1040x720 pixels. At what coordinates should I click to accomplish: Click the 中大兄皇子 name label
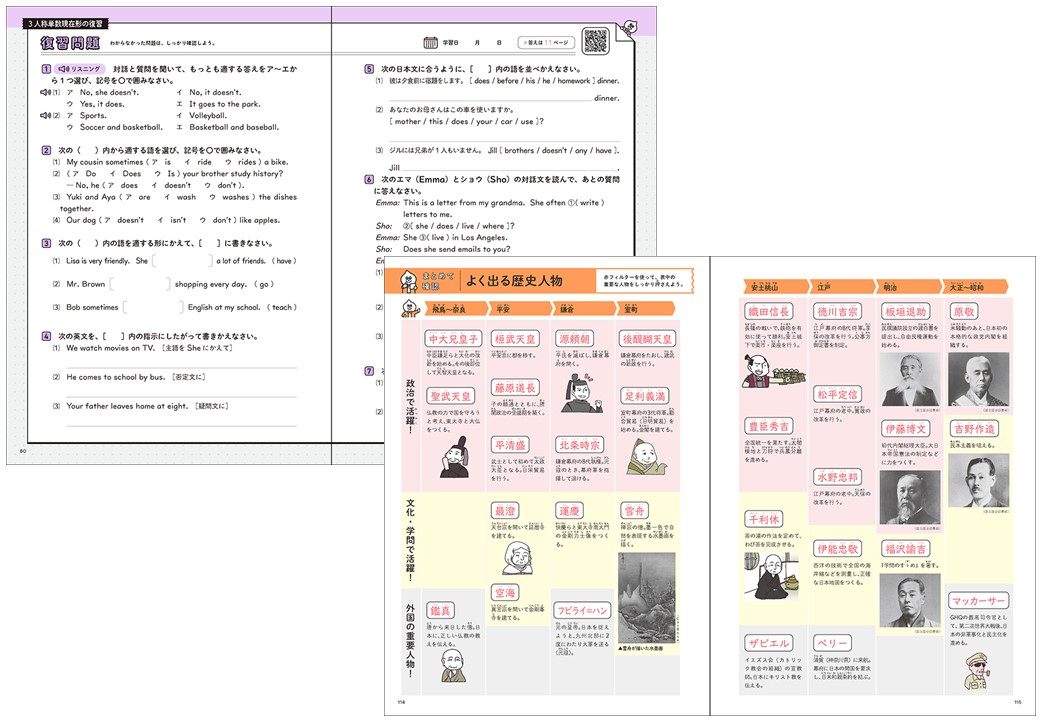453,339
